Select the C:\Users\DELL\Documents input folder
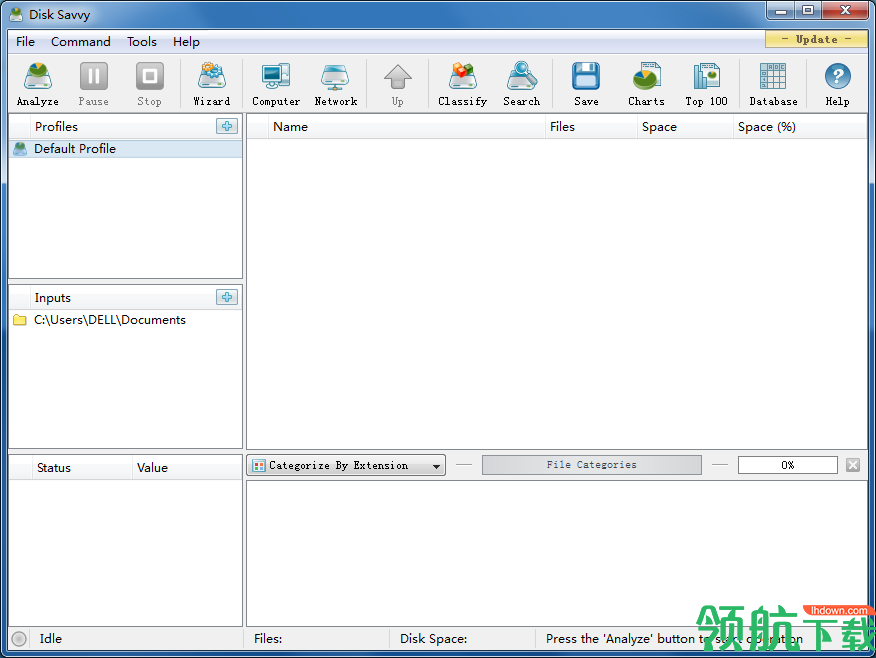 click(126, 320)
